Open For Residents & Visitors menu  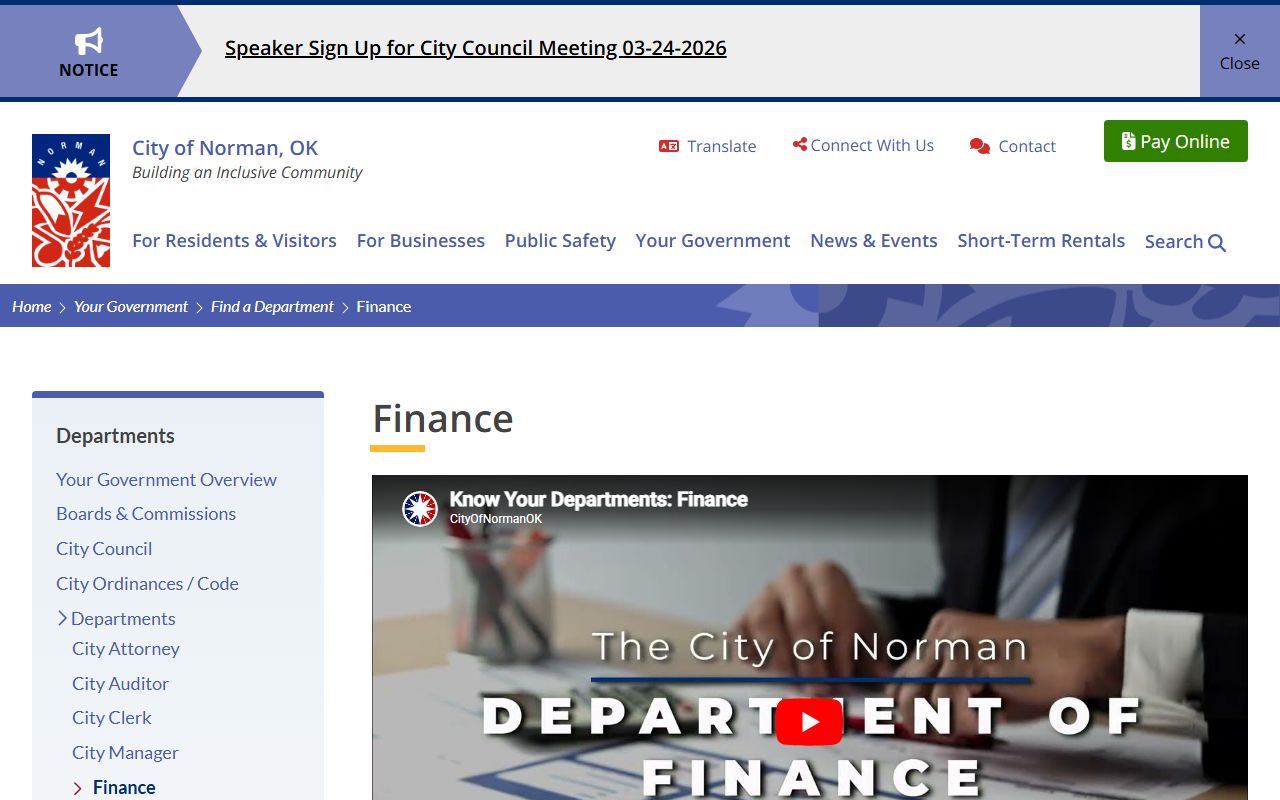(234, 241)
